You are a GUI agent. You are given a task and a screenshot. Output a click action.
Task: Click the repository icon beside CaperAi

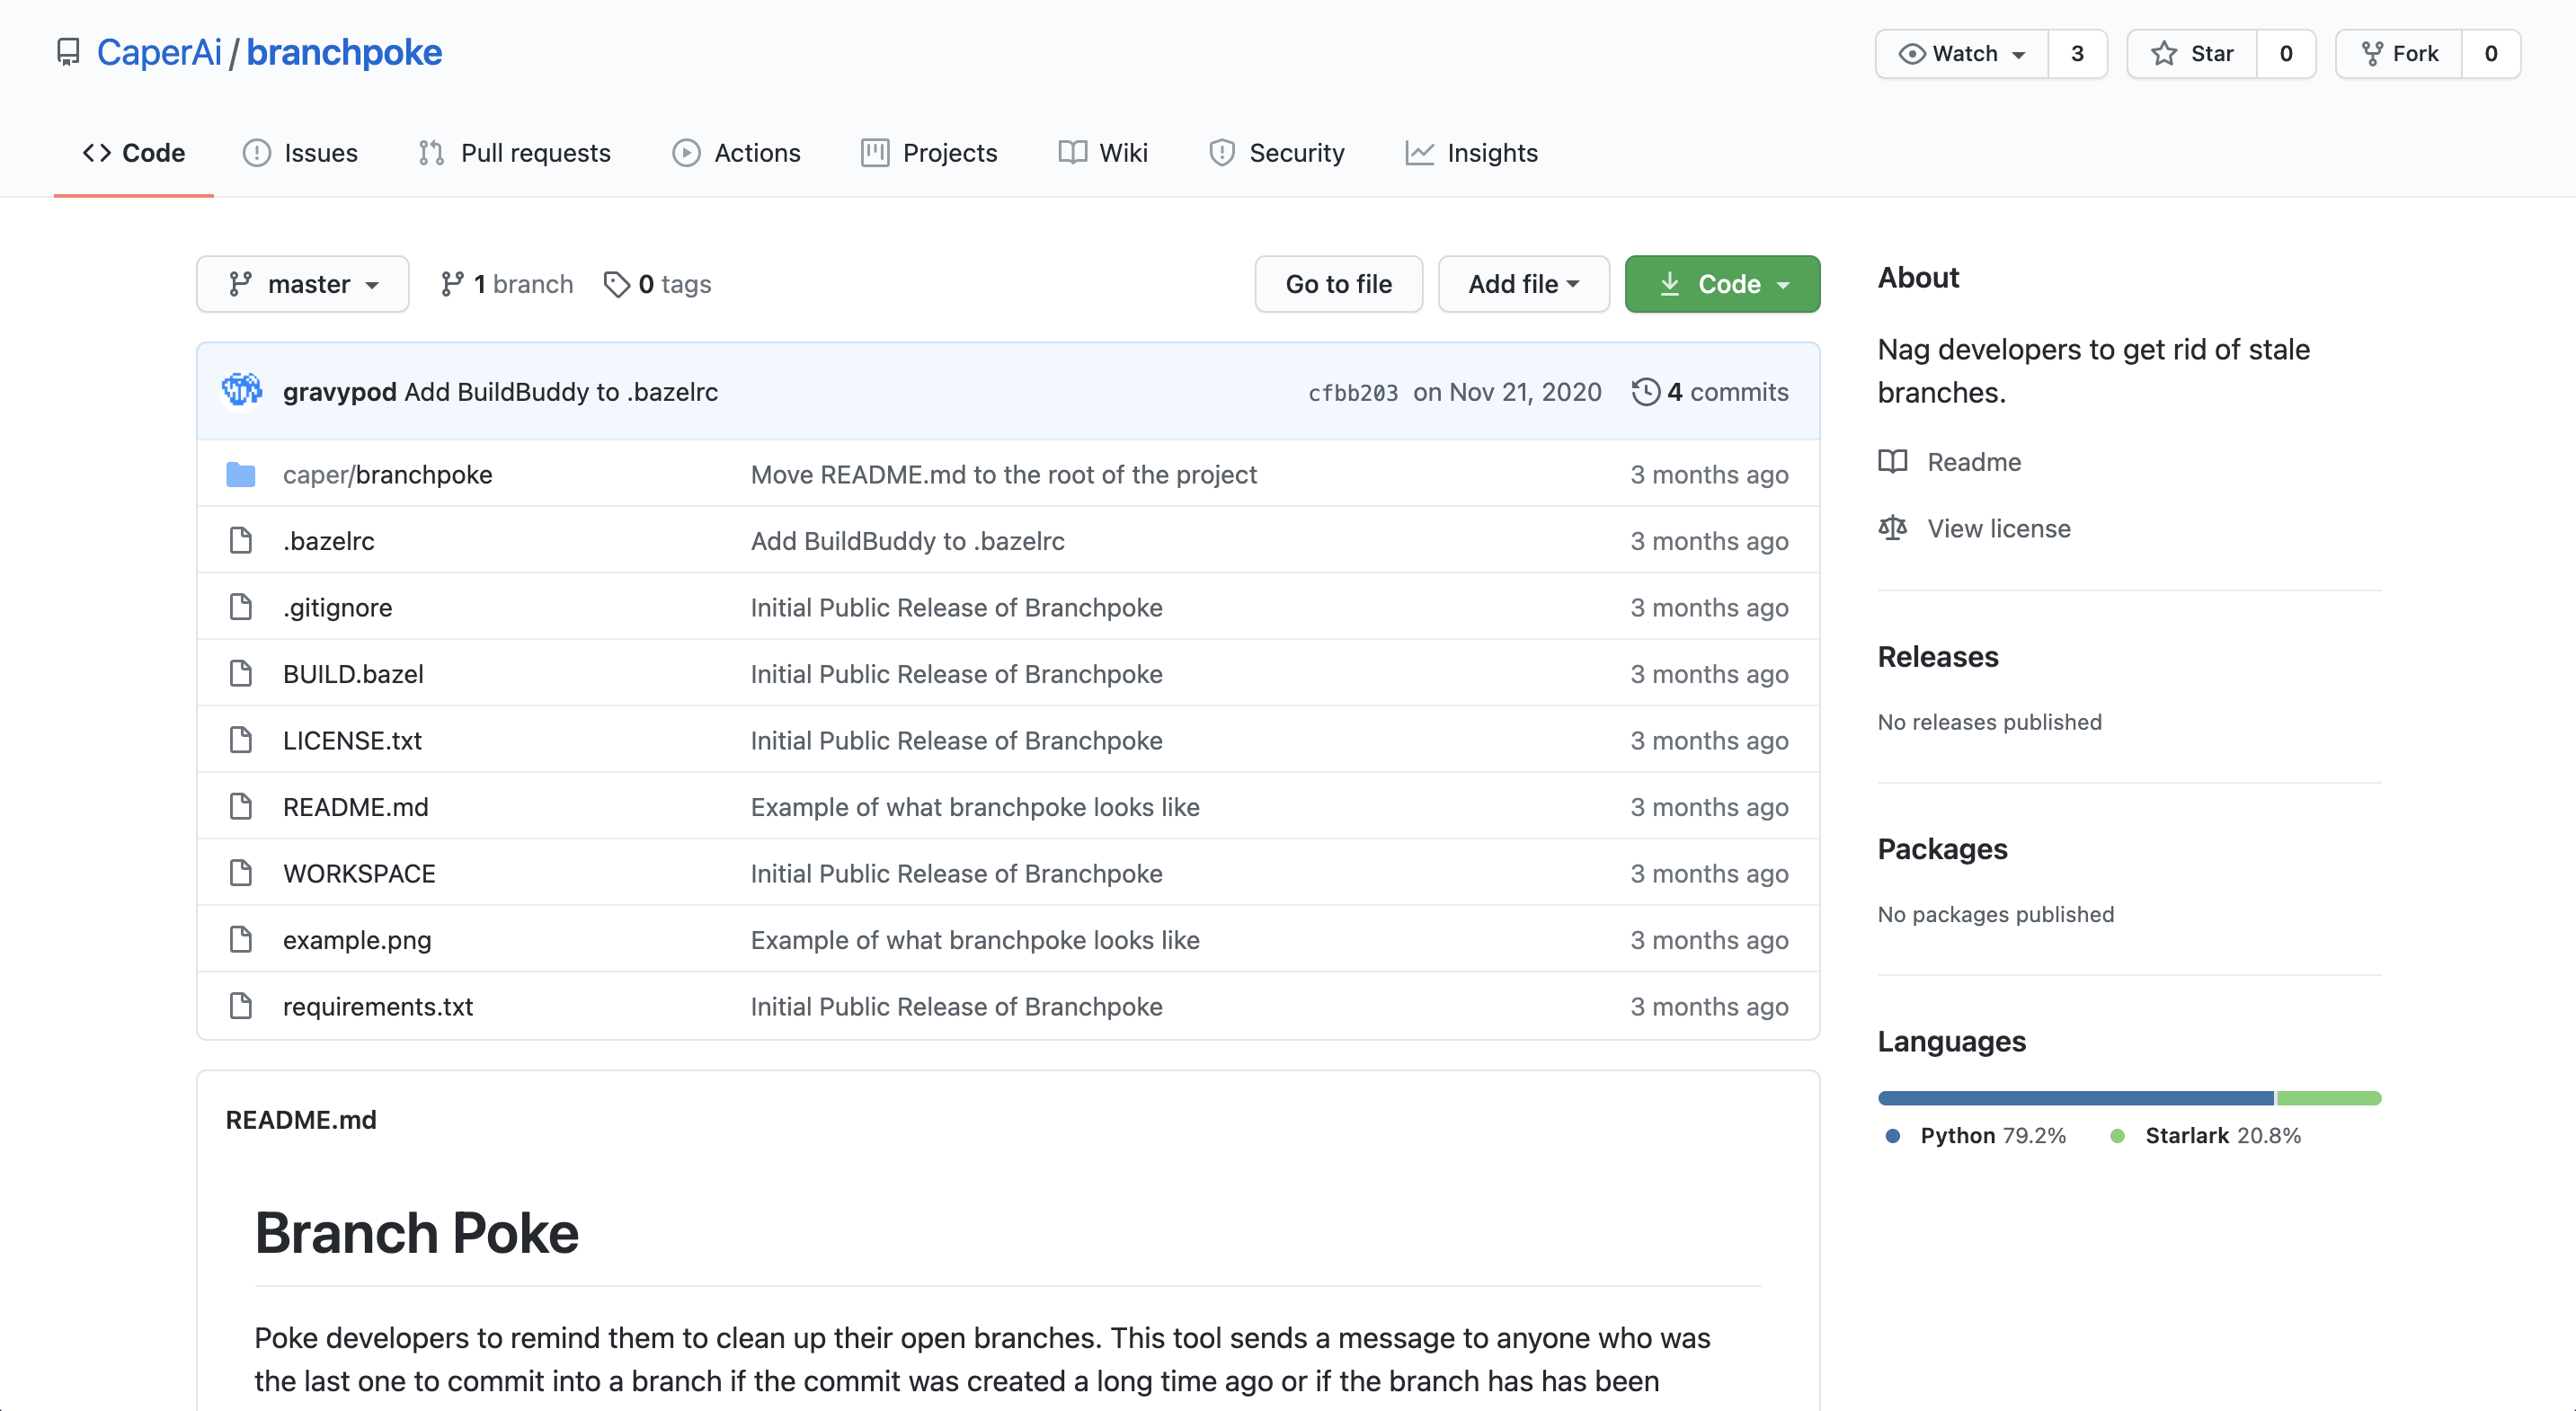[x=67, y=52]
